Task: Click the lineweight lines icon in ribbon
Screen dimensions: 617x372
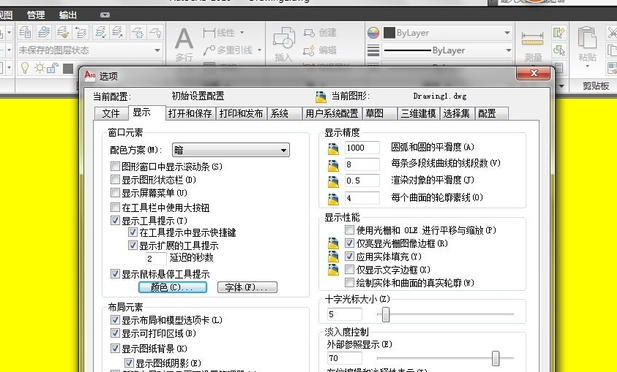Action: [373, 50]
